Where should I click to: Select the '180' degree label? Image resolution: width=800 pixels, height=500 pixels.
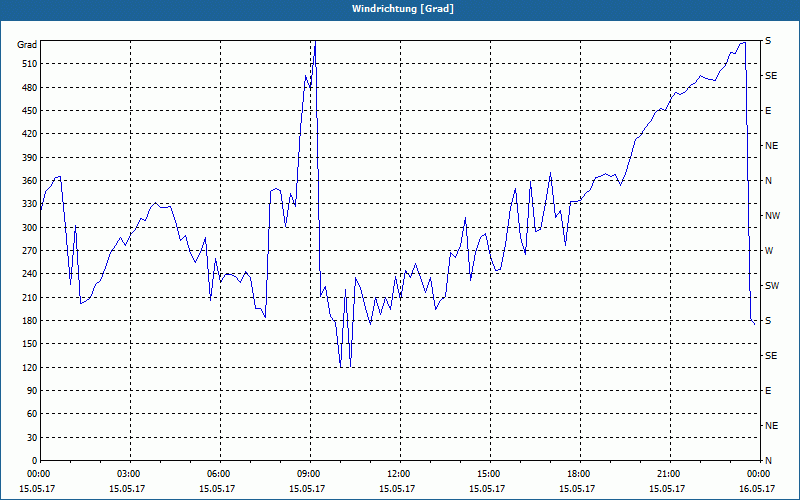coord(30,321)
